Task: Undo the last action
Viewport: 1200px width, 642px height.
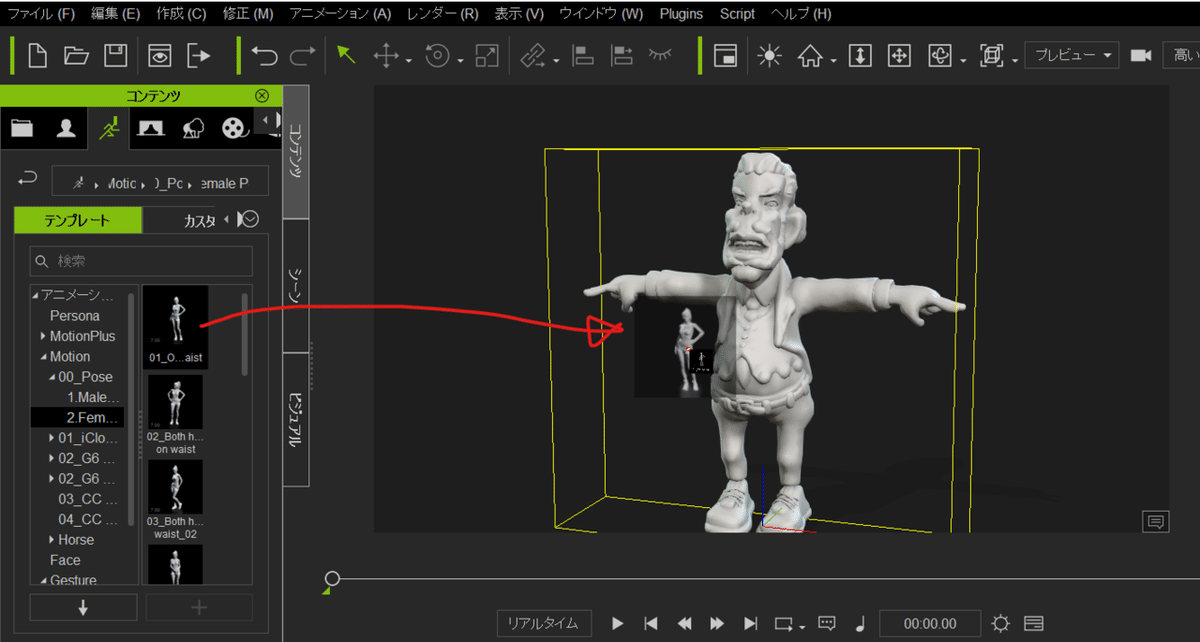Action: point(265,56)
